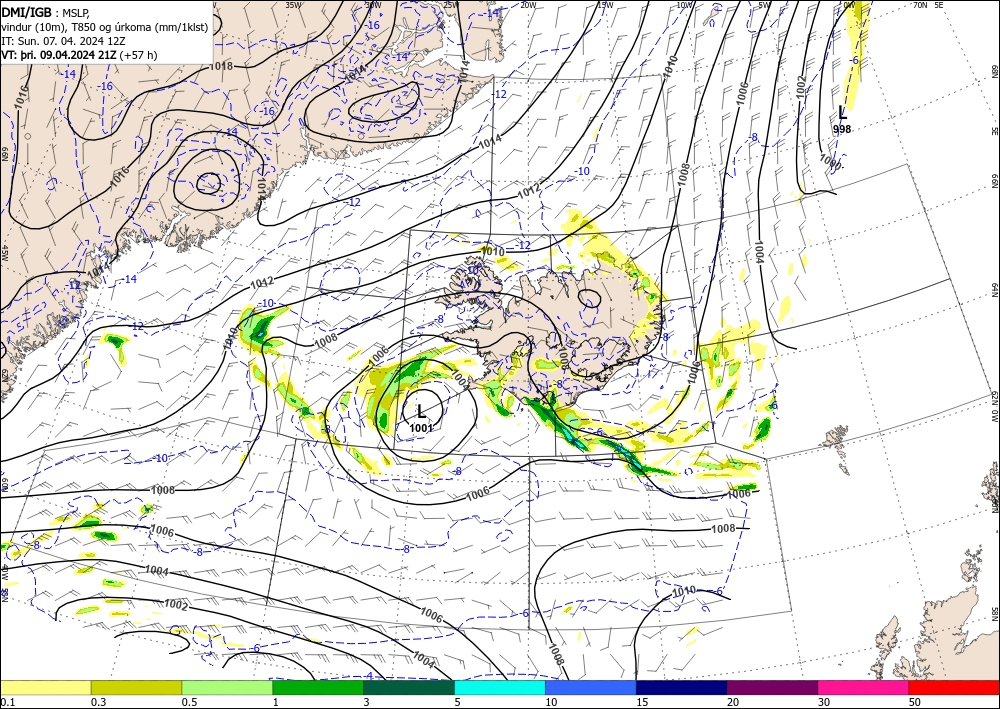Click the '10W' longitude label
Screen dimensions: 1000x709
684,5
